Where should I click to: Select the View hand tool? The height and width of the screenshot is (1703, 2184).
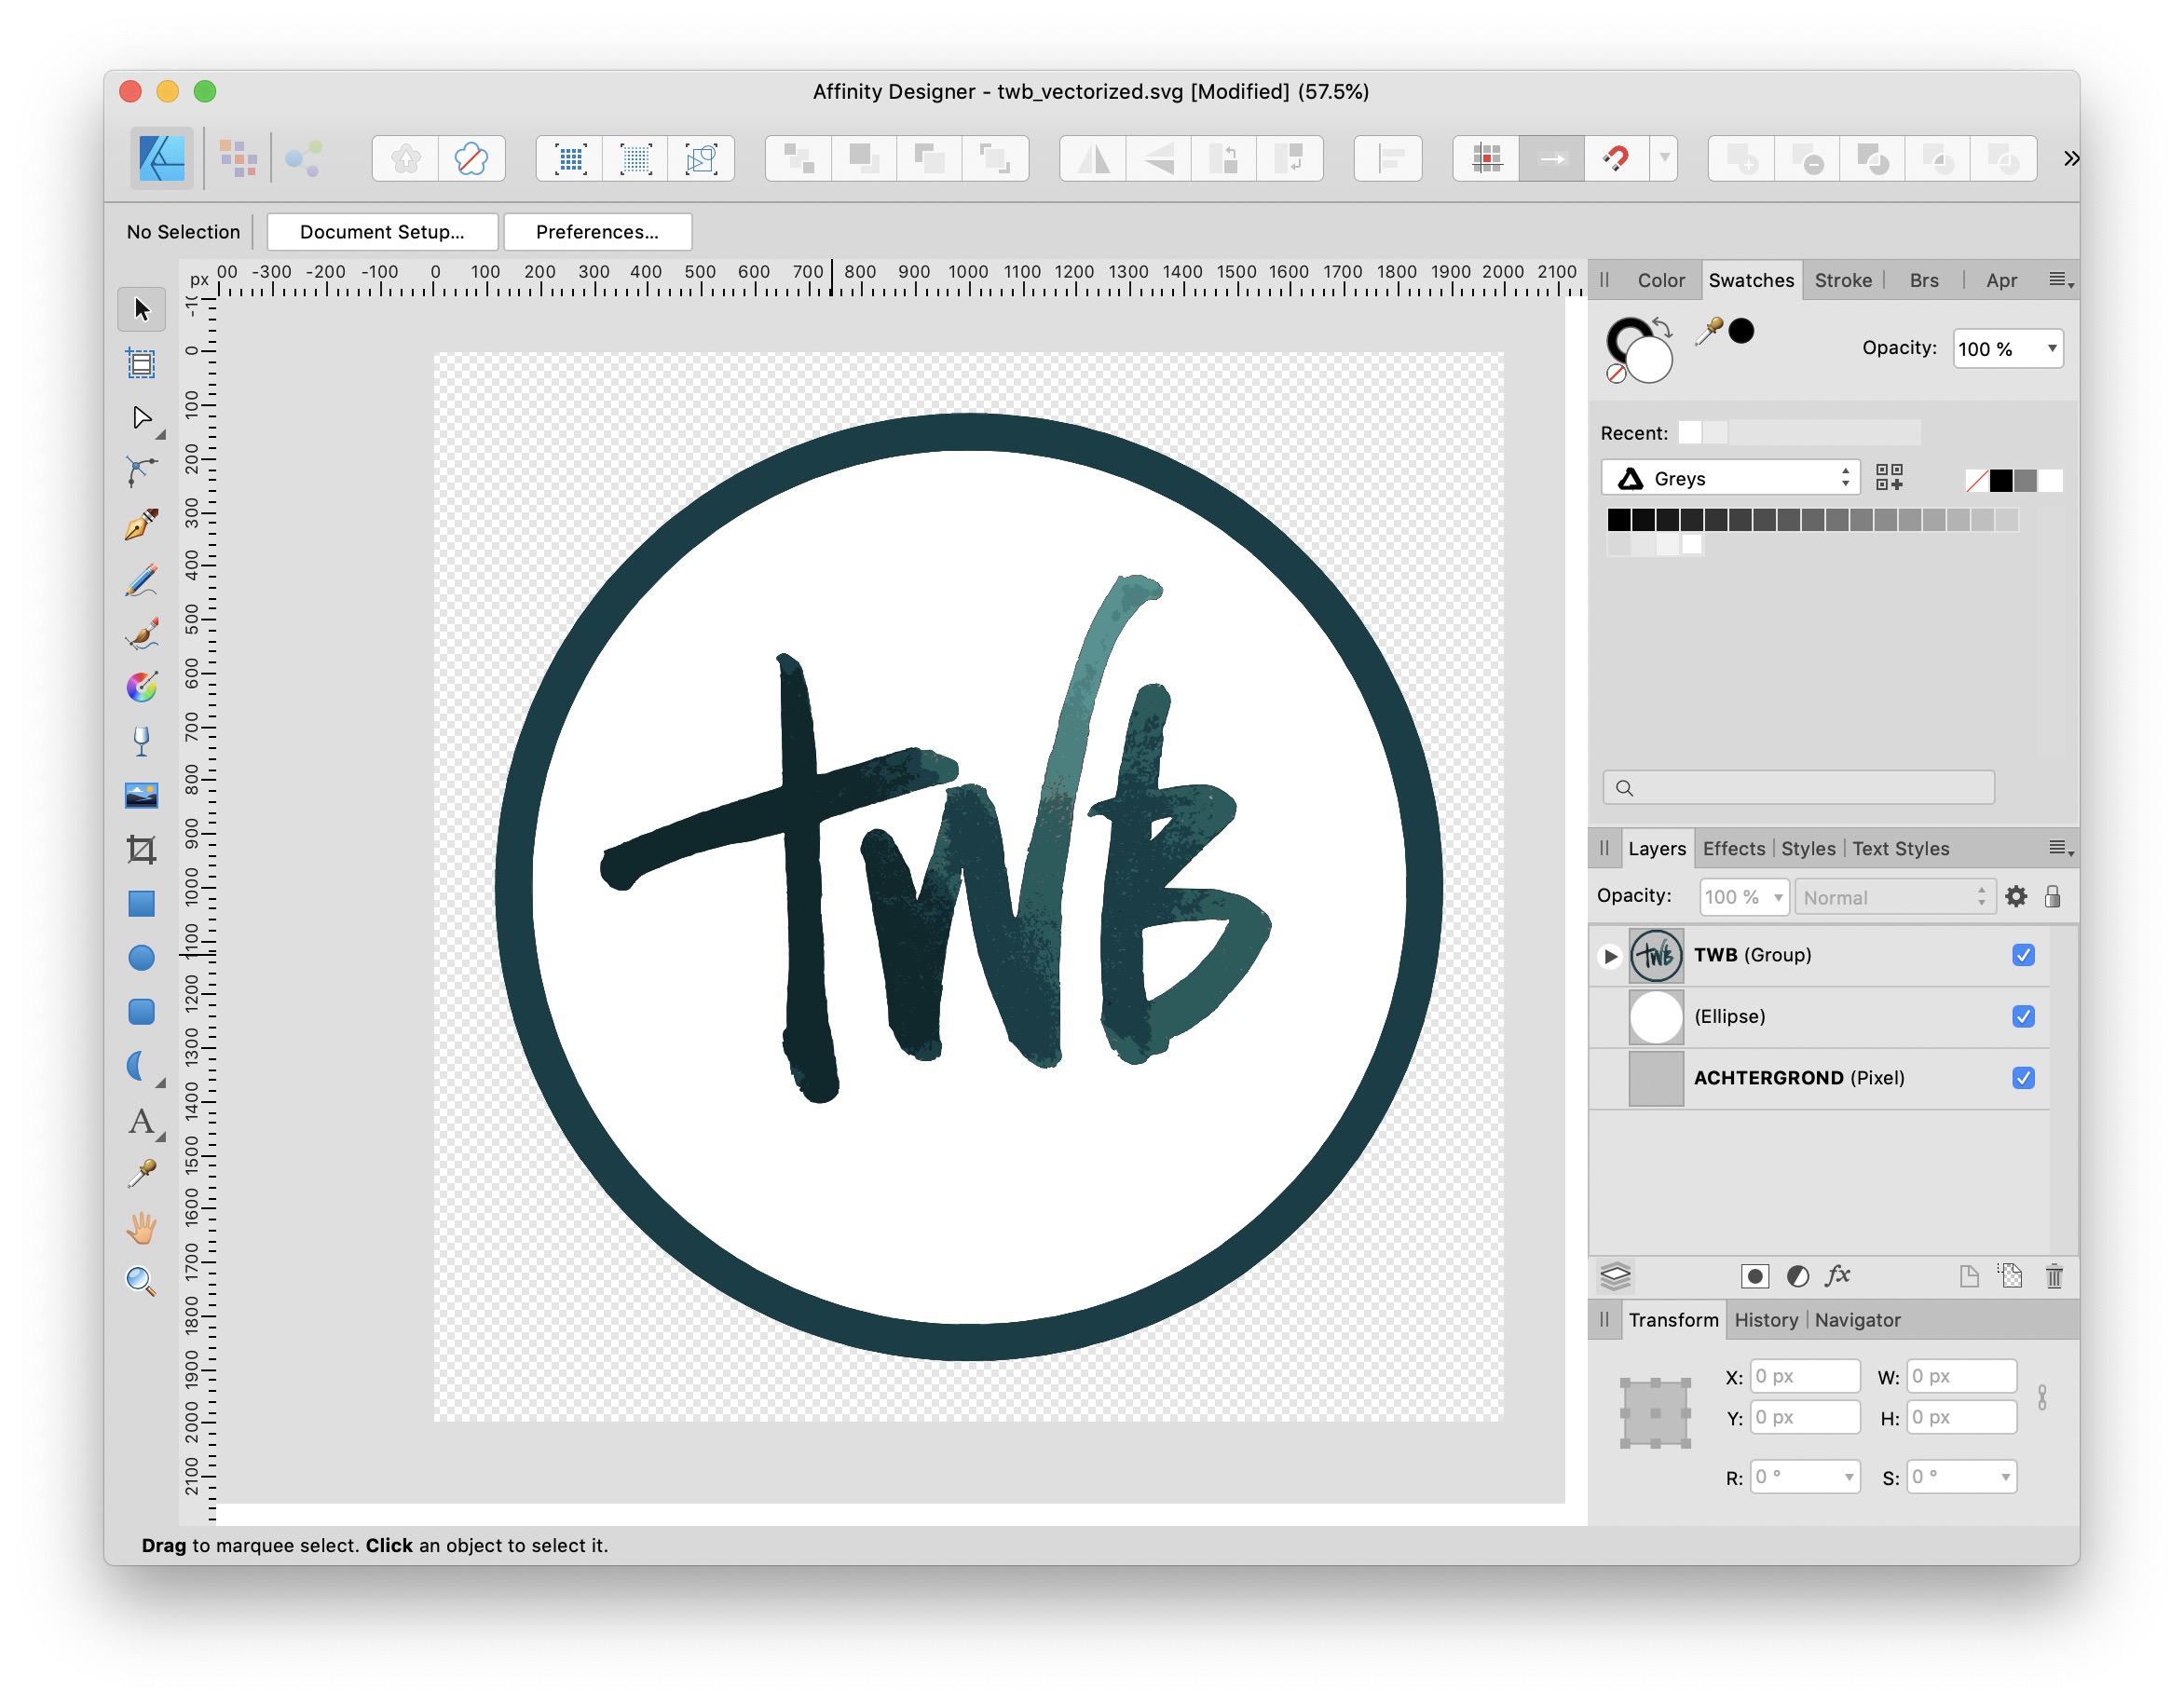[141, 1228]
